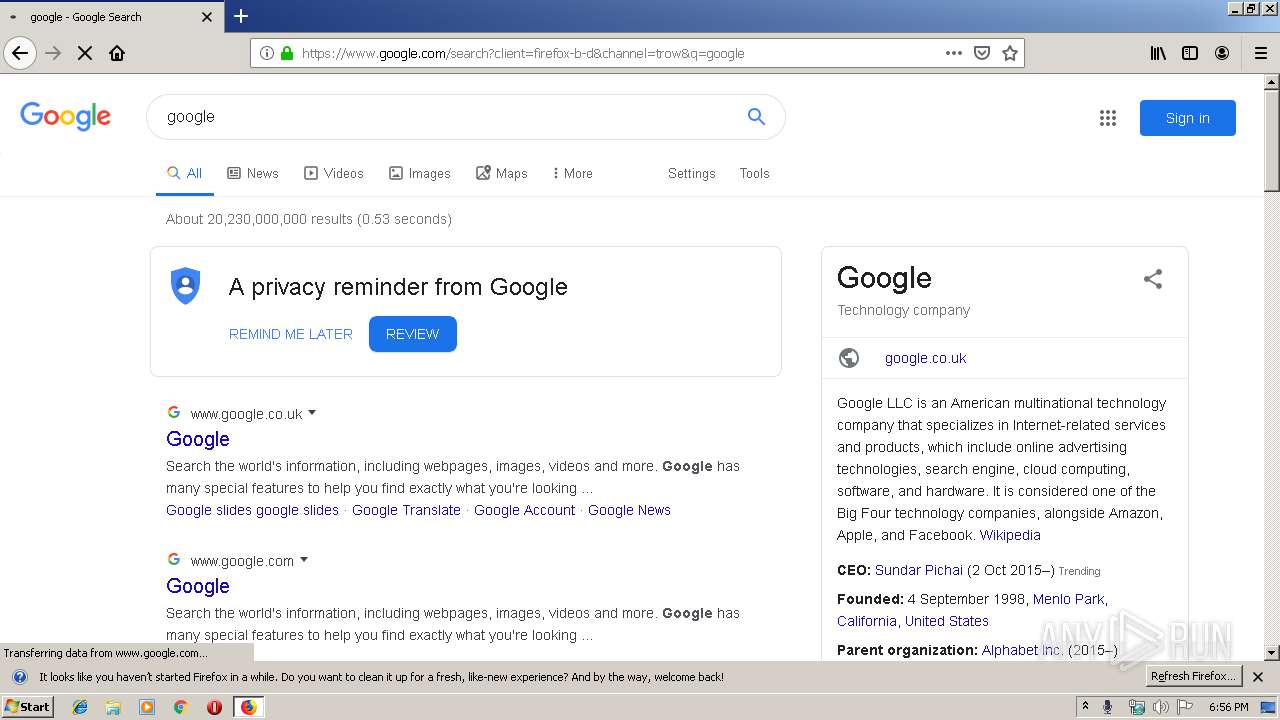The width and height of the screenshot is (1280, 720).
Task: Switch to the News tab
Action: click(253, 173)
